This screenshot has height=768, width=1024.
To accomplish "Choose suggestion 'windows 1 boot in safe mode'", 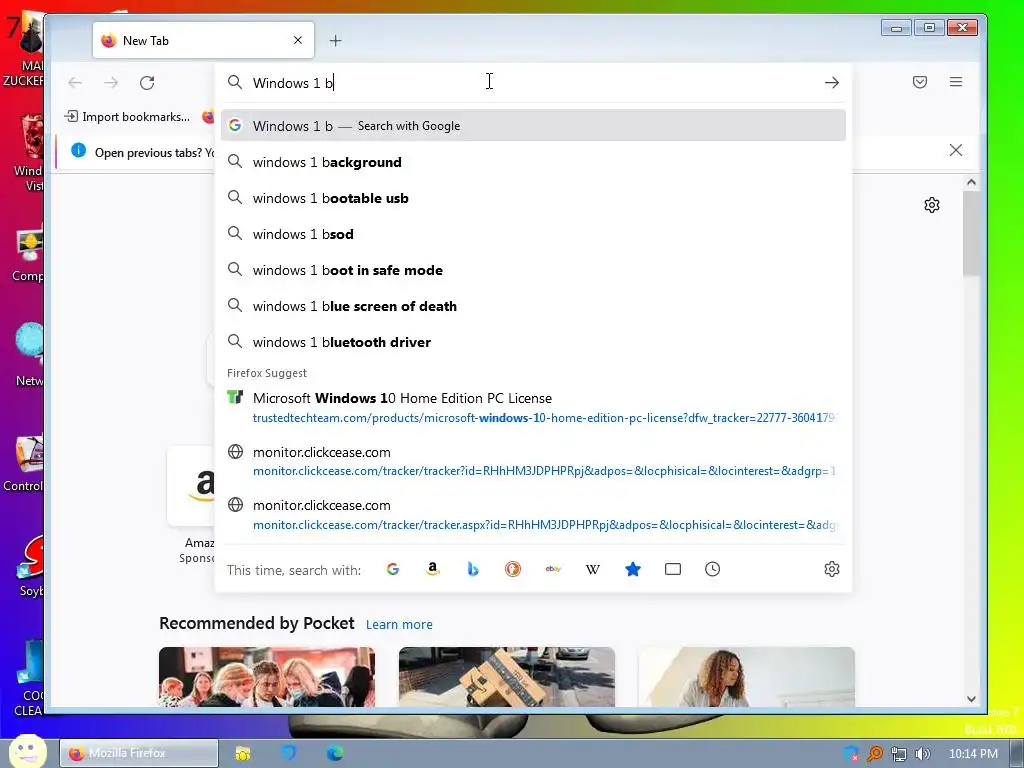I will 533,270.
